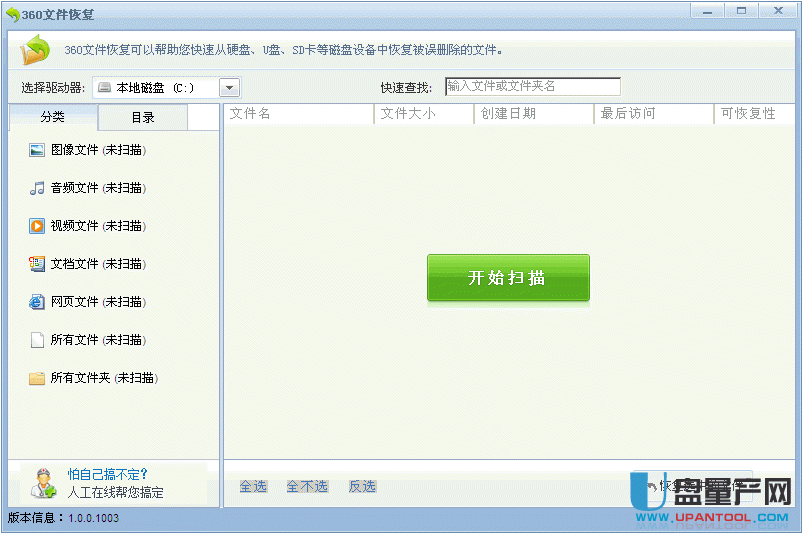The image size is (804, 534).
Task: Click the 开始扫描 button
Action: click(508, 278)
